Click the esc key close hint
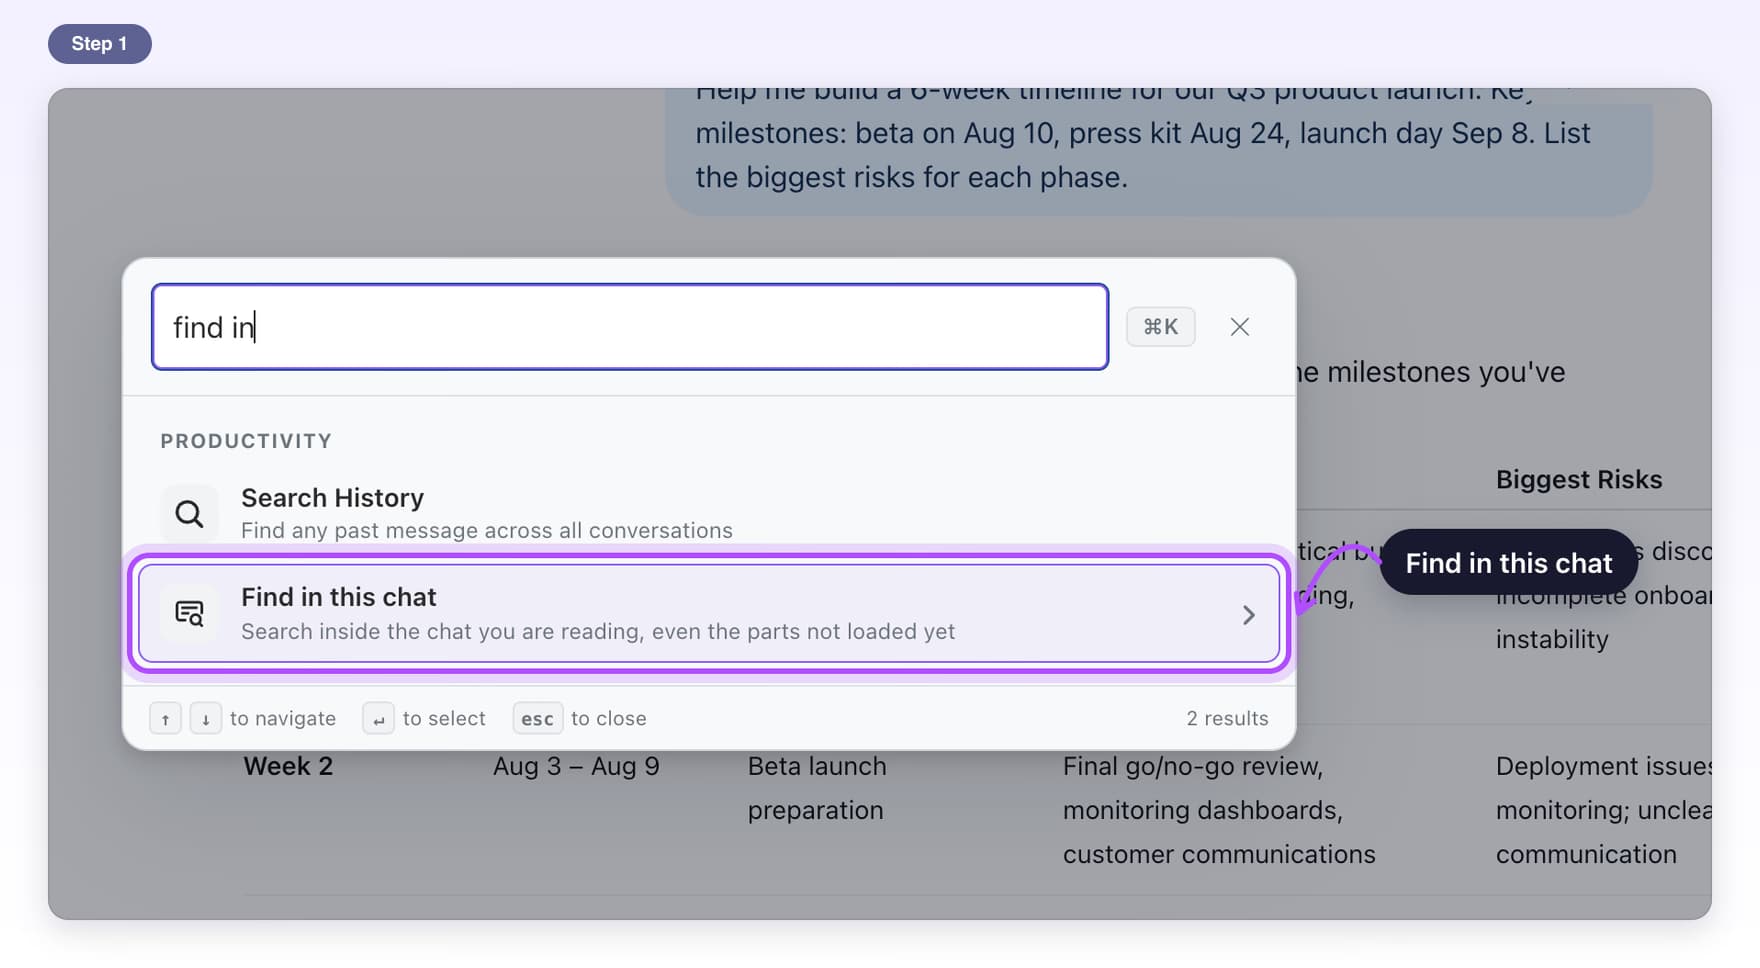Viewport: 1760px width, 968px height. tap(537, 718)
